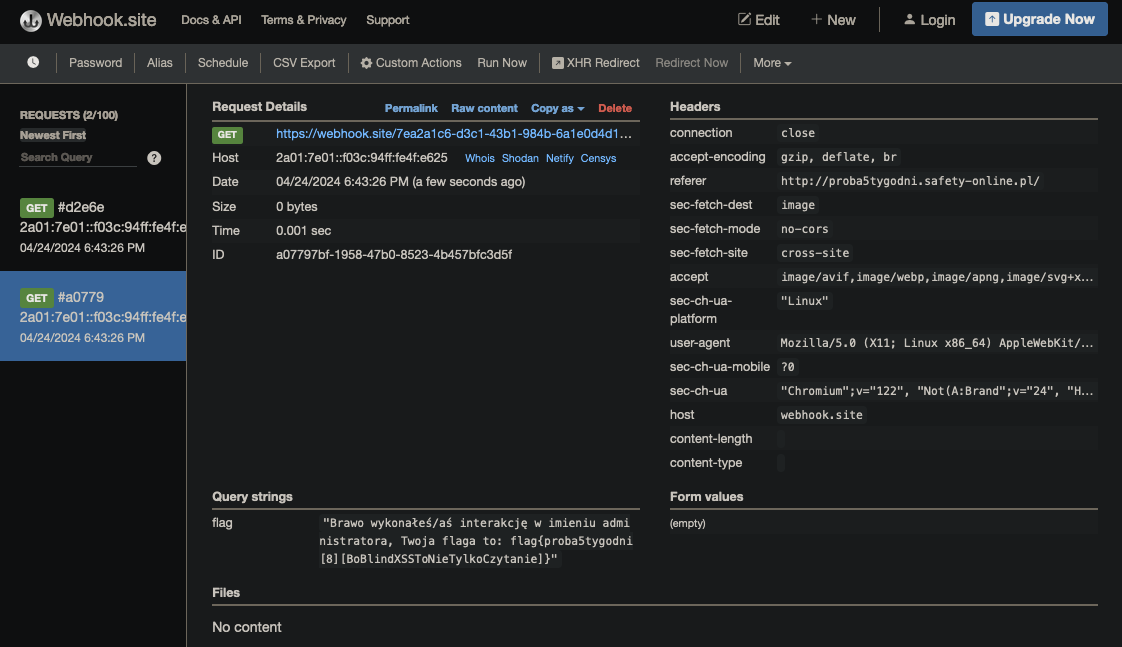Delete the selected request
The image size is (1122, 647).
[615, 108]
